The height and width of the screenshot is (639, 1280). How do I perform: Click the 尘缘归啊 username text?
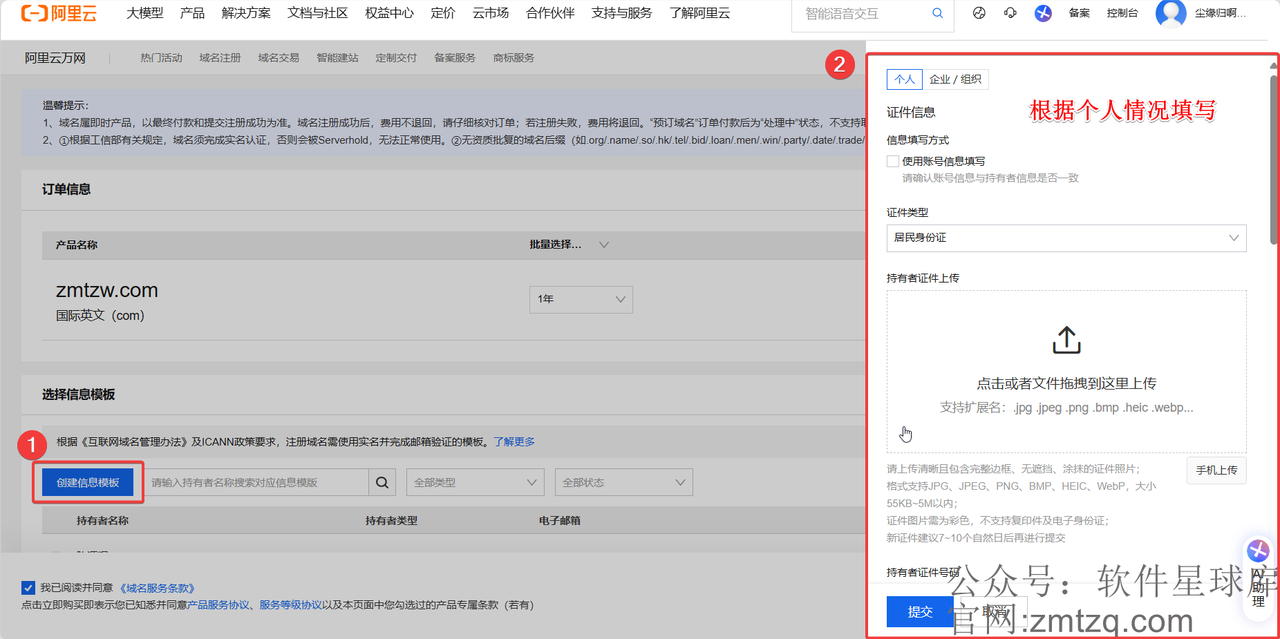1221,13
